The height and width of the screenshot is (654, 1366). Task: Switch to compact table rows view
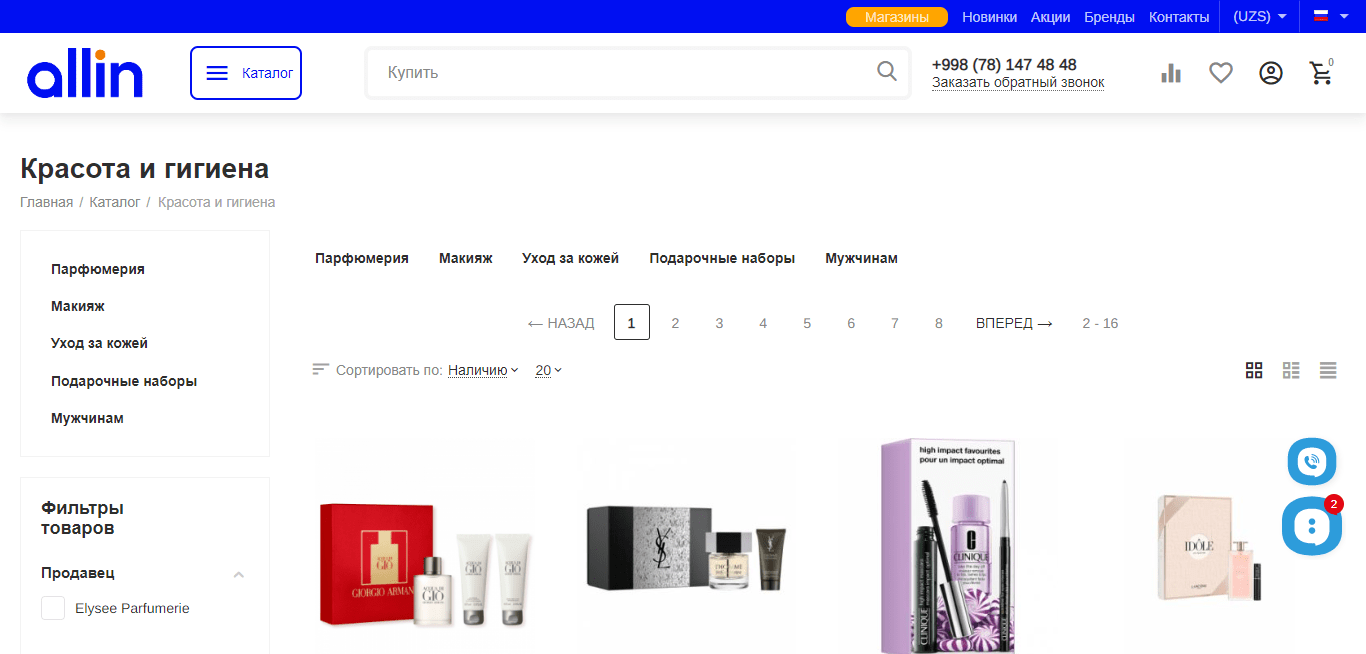tap(1328, 370)
